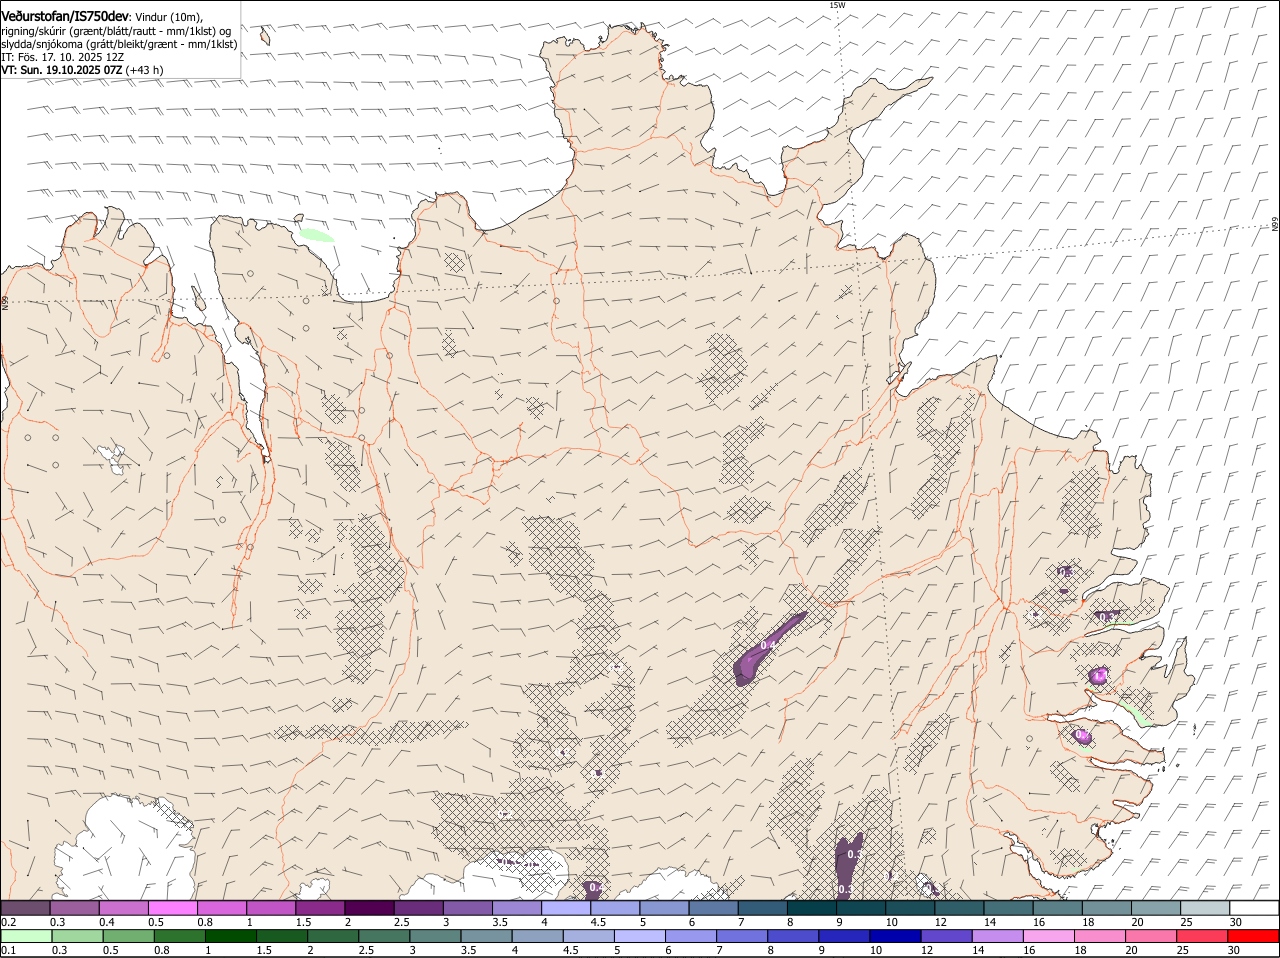Choose the lower legend blue swatch labeled 8
This screenshot has width=1280, height=958.
pos(791,936)
